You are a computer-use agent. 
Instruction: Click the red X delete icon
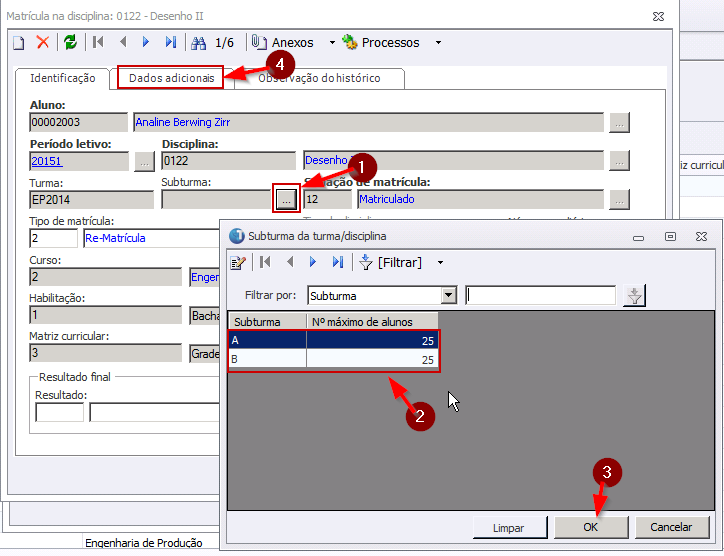click(43, 43)
